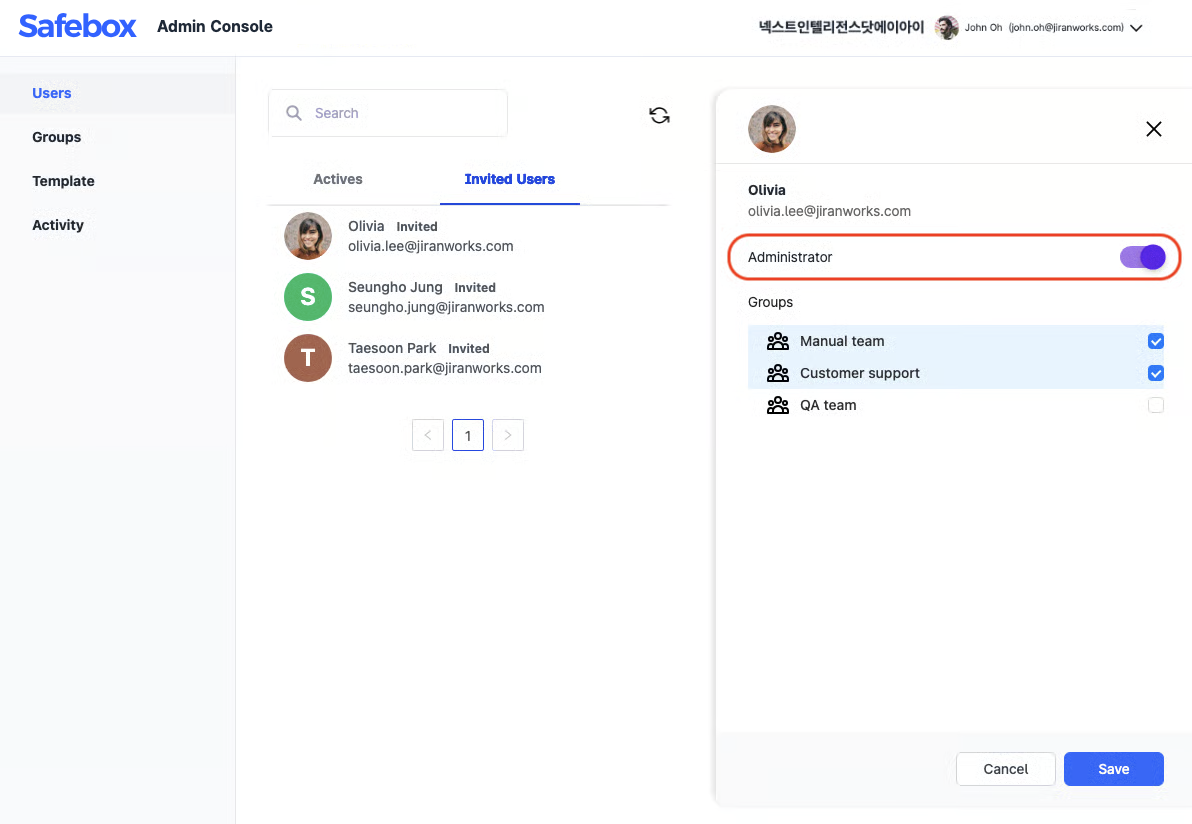Click the Customer support group icon
Viewport: 1192px width, 824px height.
(777, 373)
